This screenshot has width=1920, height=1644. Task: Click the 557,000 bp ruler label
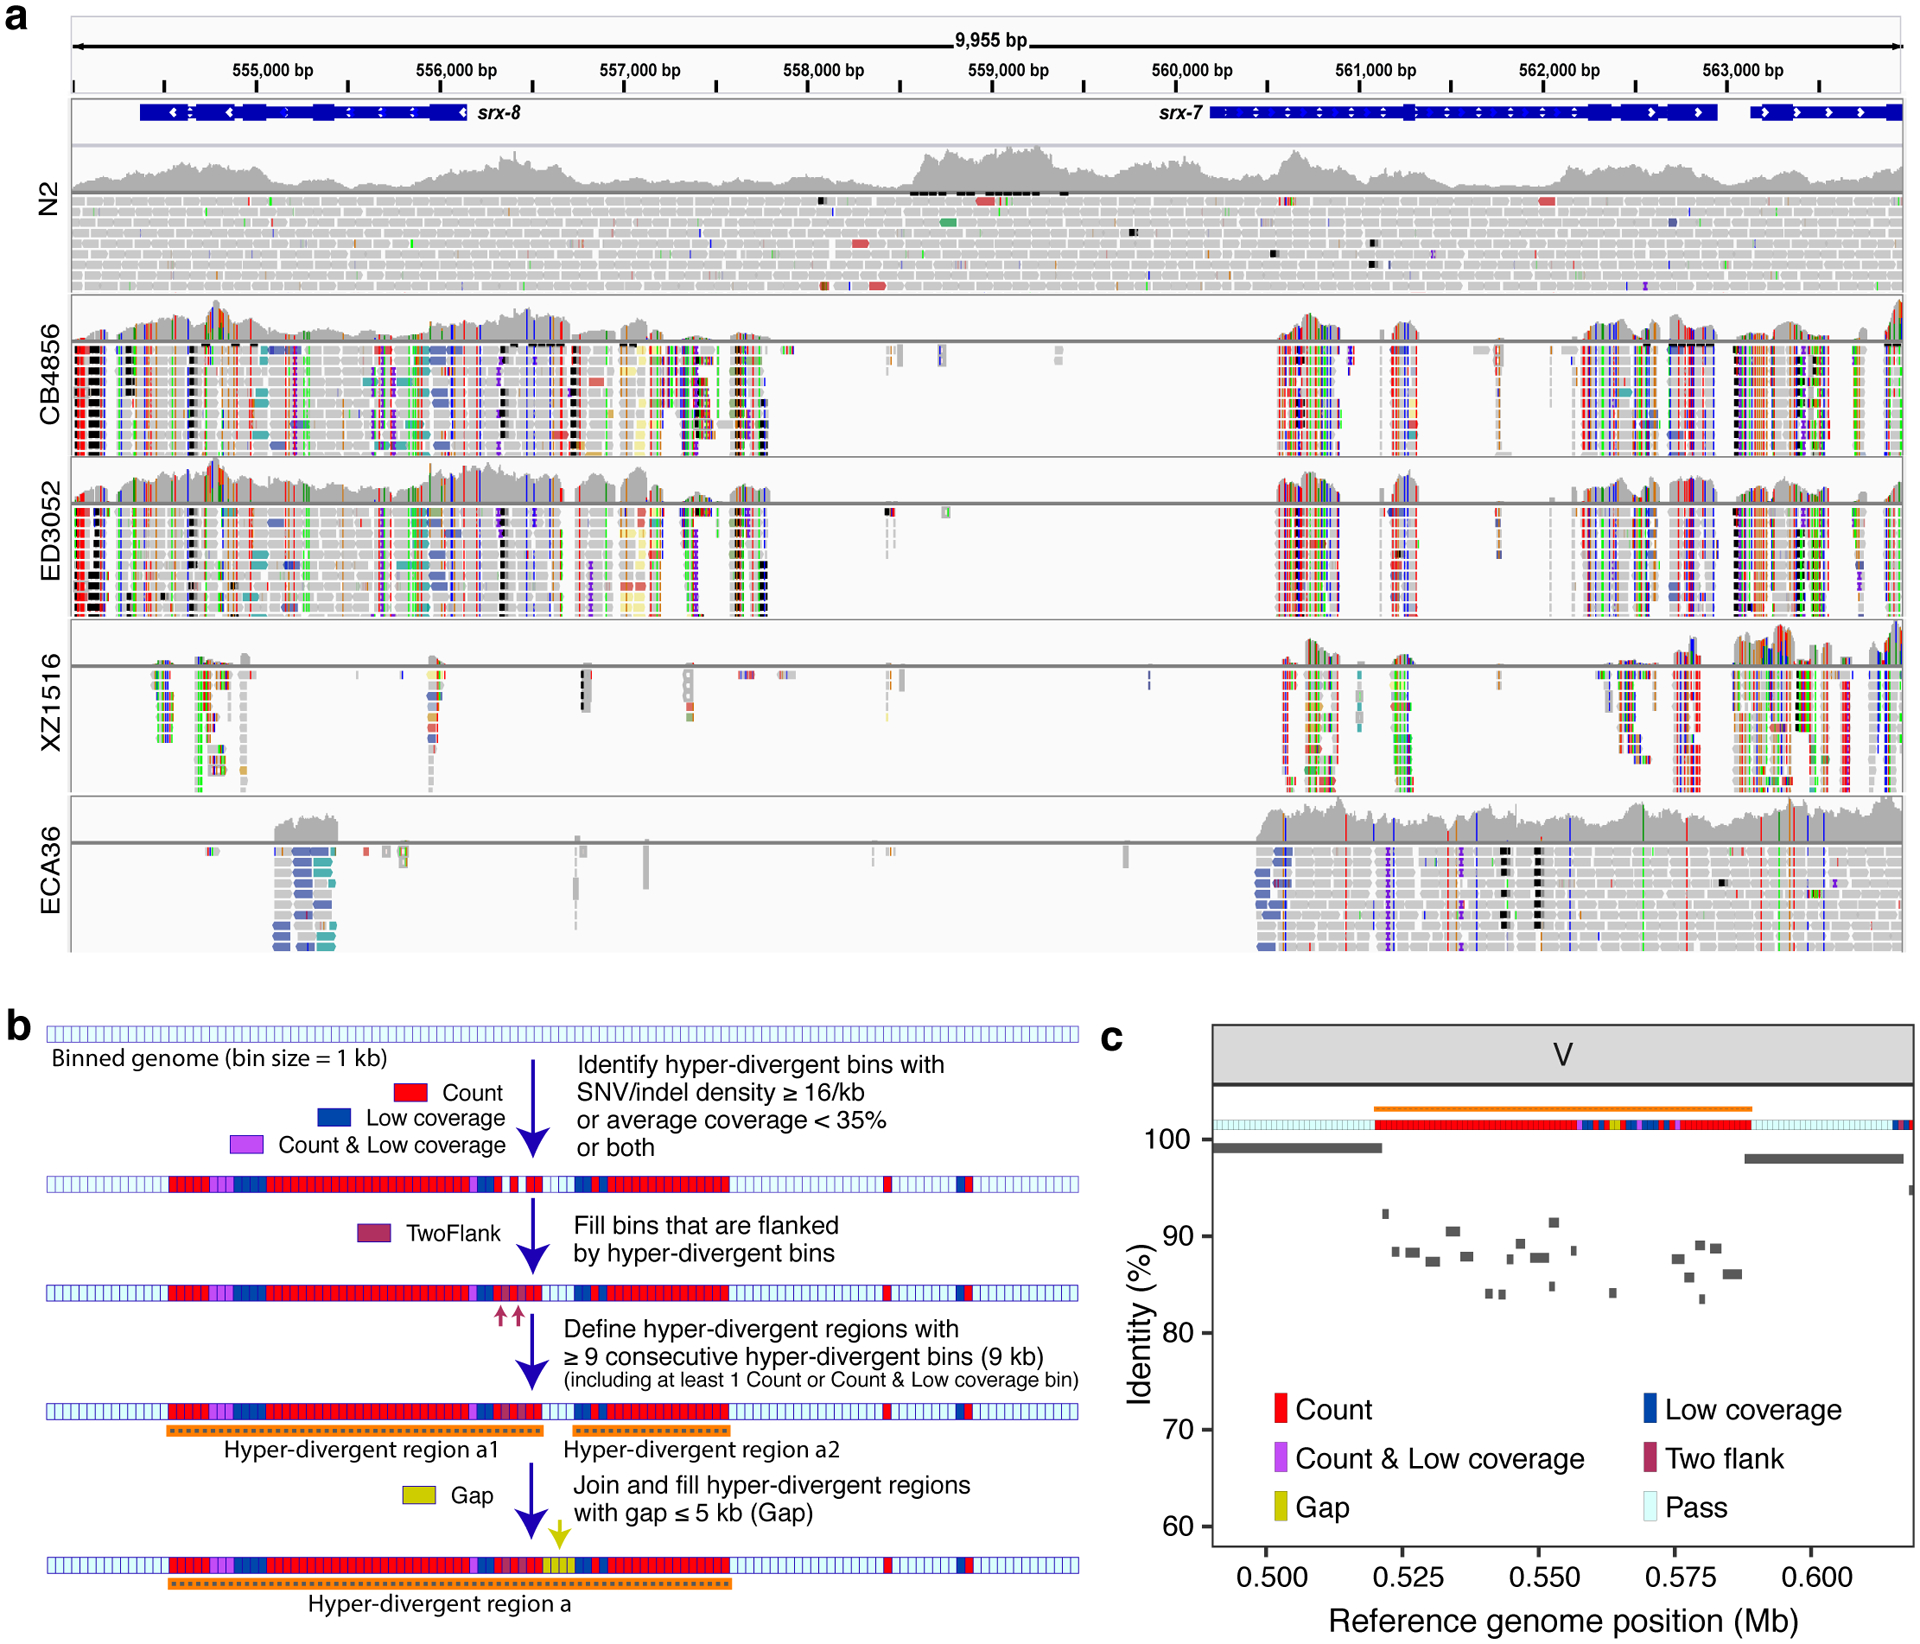[640, 70]
